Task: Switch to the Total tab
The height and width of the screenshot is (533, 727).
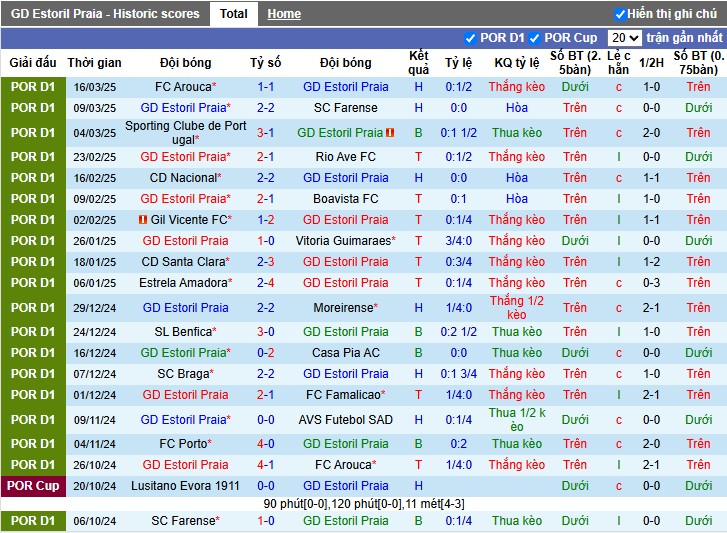Action: (234, 14)
